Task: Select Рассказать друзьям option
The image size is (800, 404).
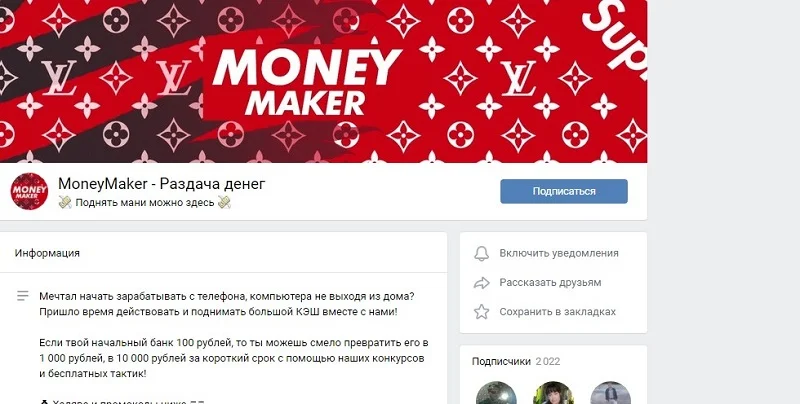Action: click(x=550, y=282)
